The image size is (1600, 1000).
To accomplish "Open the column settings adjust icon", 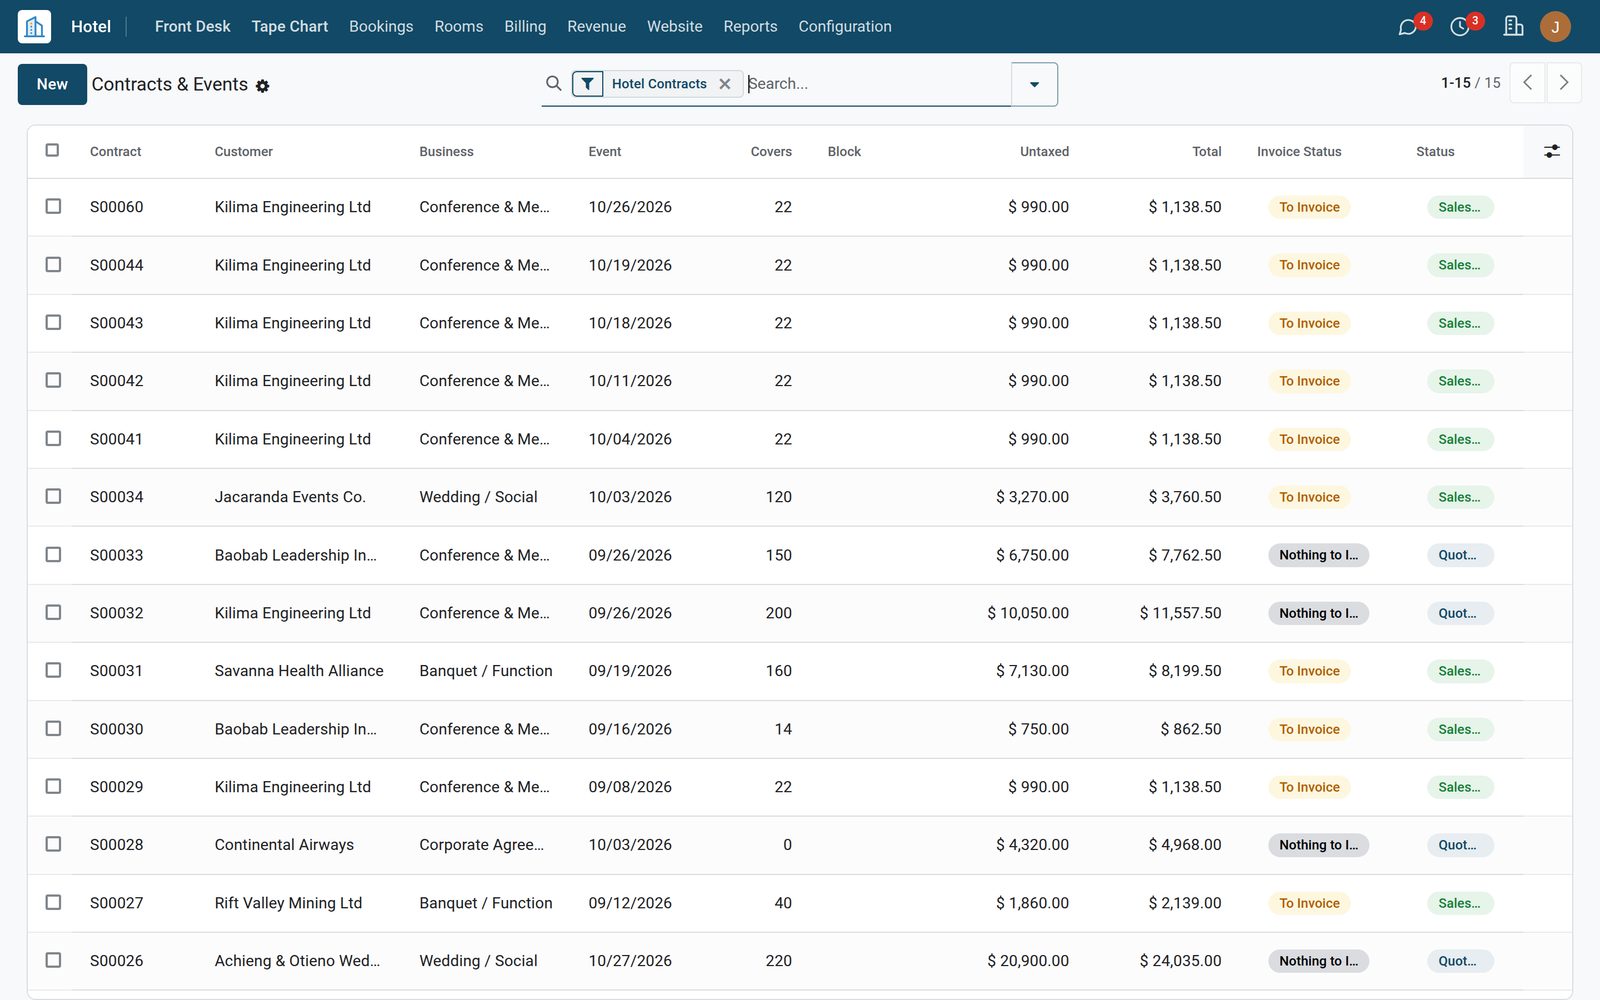I will [x=1551, y=152].
